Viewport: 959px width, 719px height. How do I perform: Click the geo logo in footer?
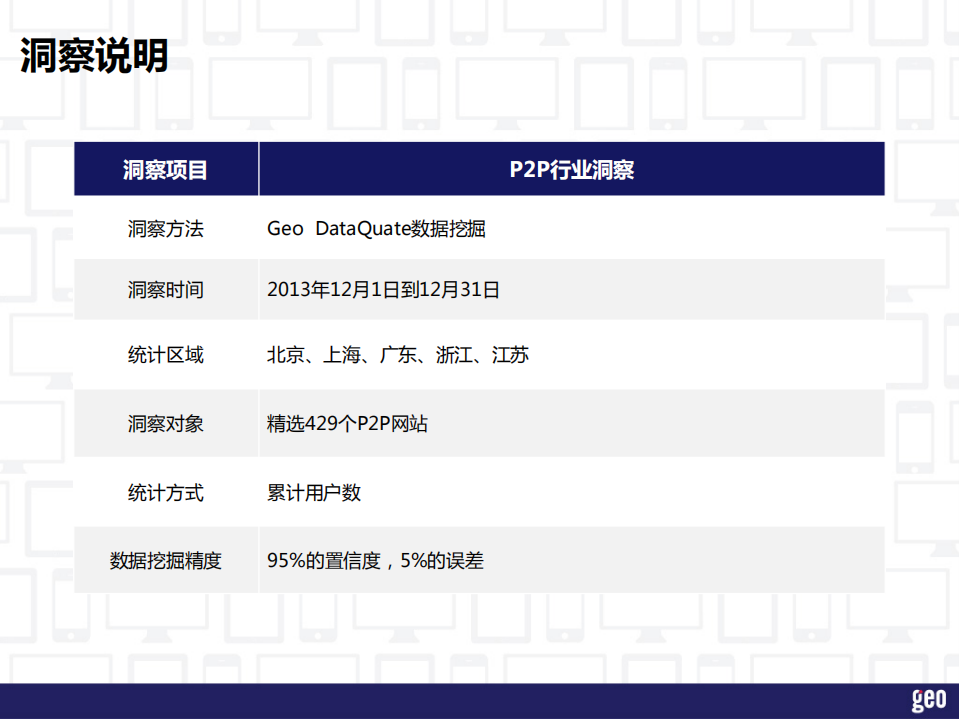[x=928, y=700]
